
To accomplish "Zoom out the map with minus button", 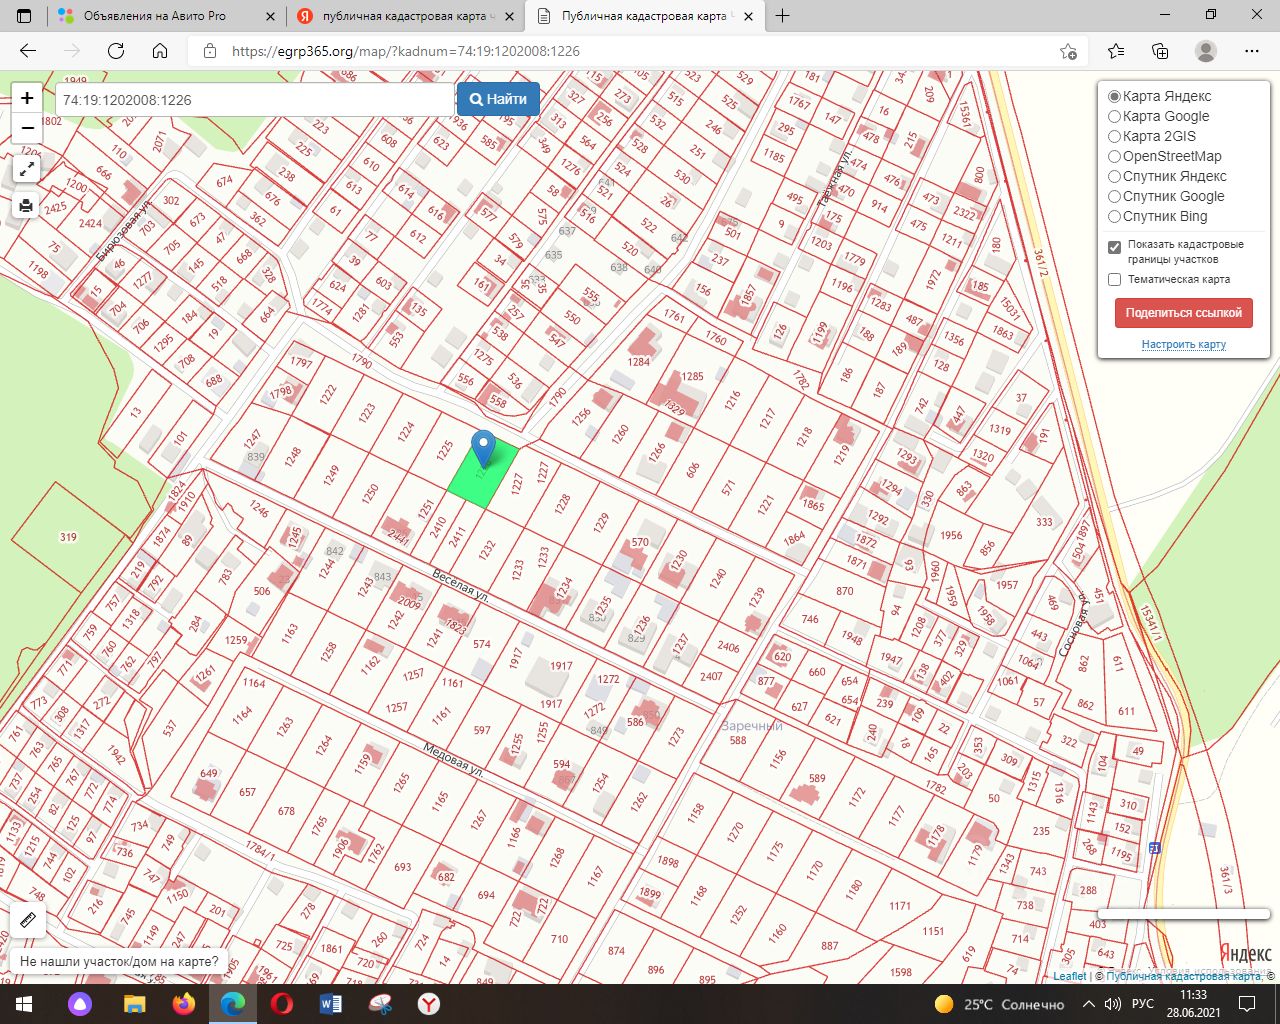I will pyautogui.click(x=27, y=128).
